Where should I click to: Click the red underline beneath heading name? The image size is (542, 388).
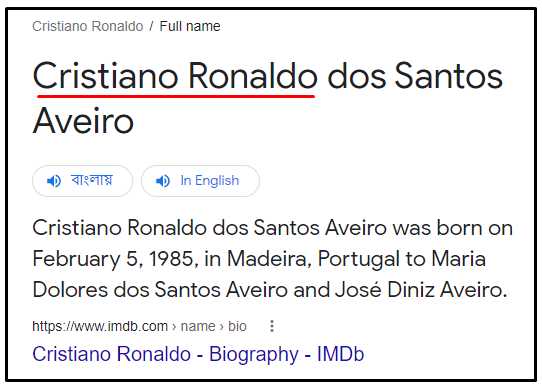(176, 96)
